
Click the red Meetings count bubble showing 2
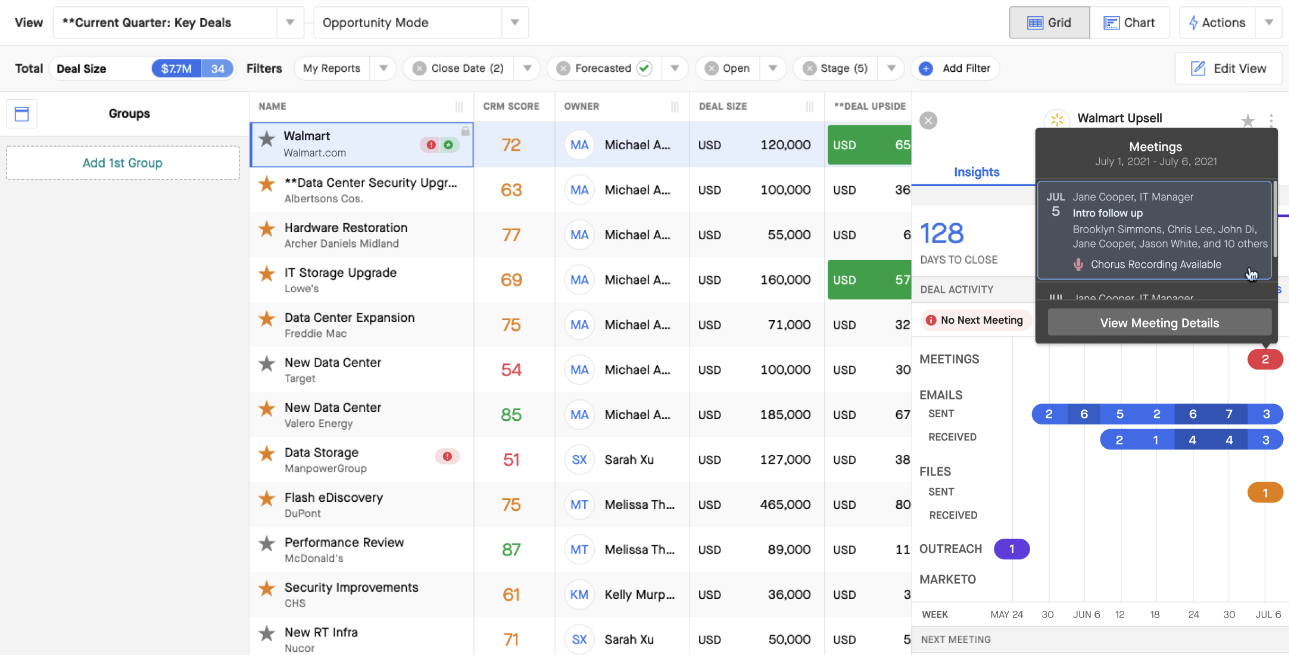click(x=1265, y=359)
